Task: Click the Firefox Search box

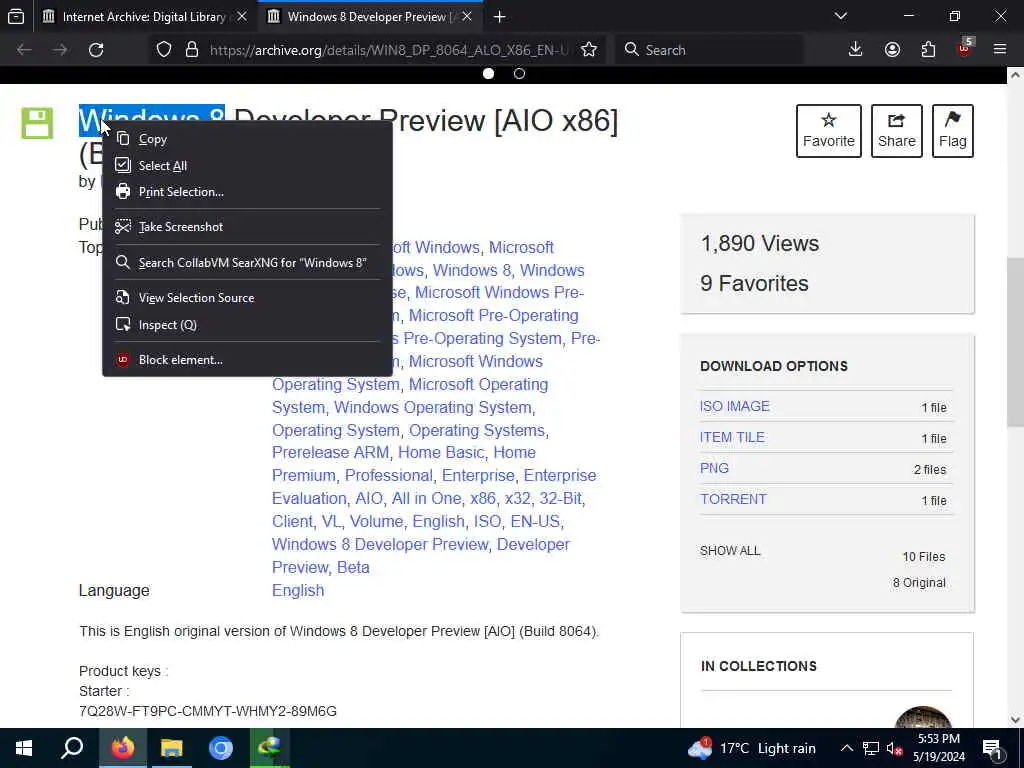Action: (x=709, y=50)
